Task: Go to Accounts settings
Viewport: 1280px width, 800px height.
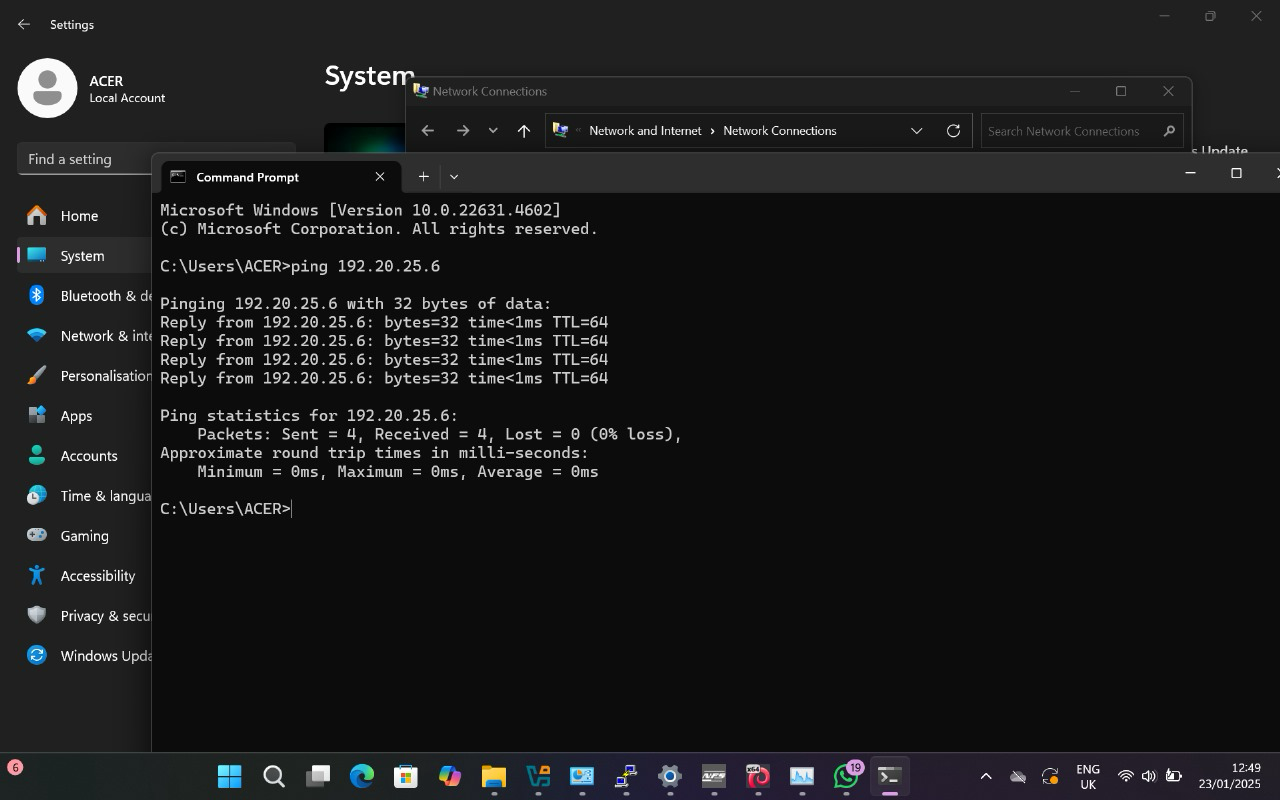Action: (x=88, y=456)
